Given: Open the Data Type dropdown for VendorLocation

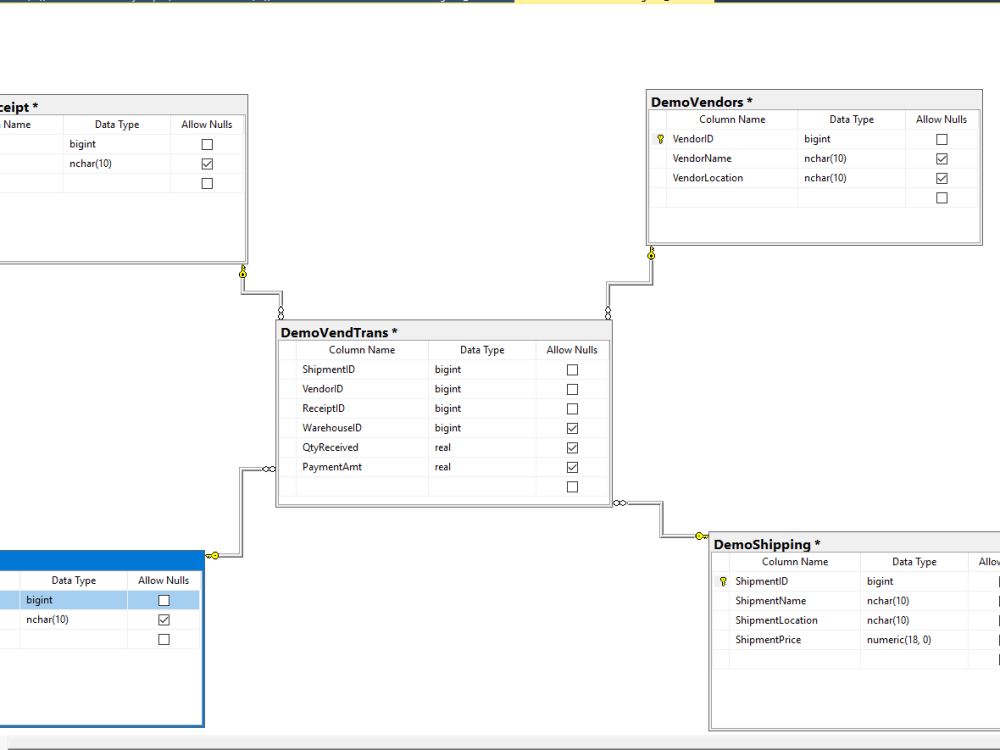Looking at the screenshot, I should (851, 177).
